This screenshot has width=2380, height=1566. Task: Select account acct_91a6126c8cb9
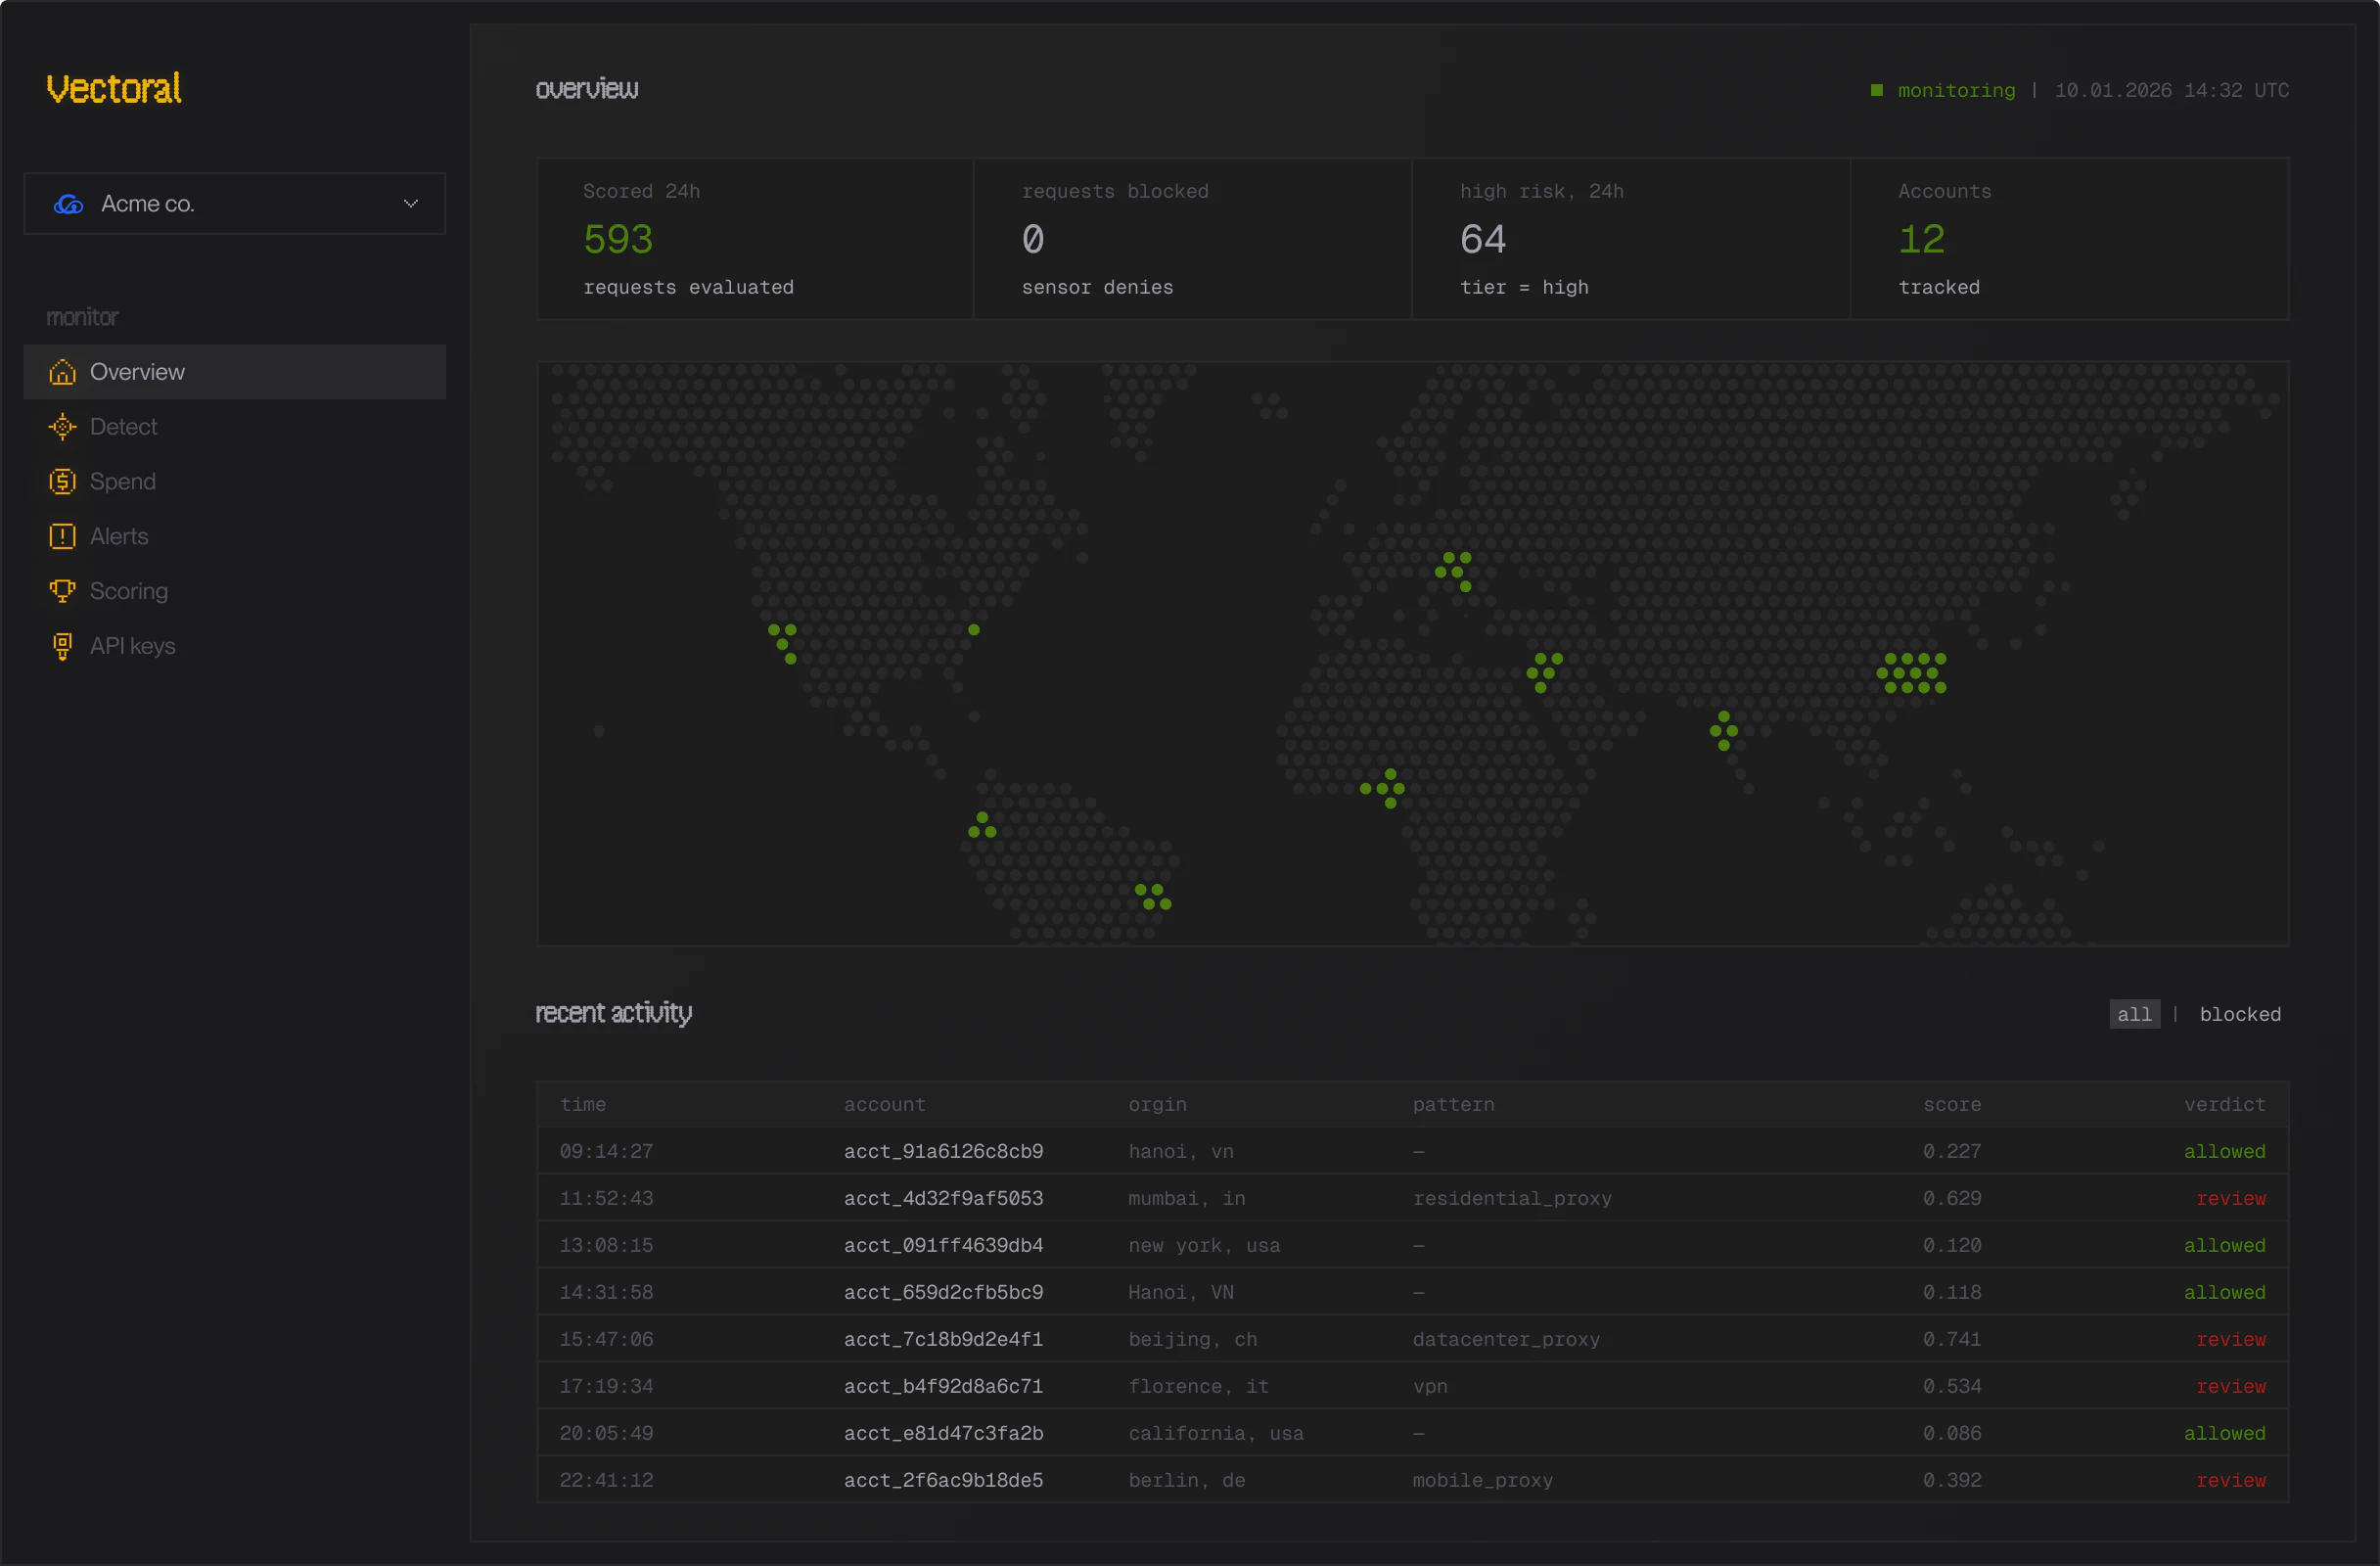pos(943,1152)
